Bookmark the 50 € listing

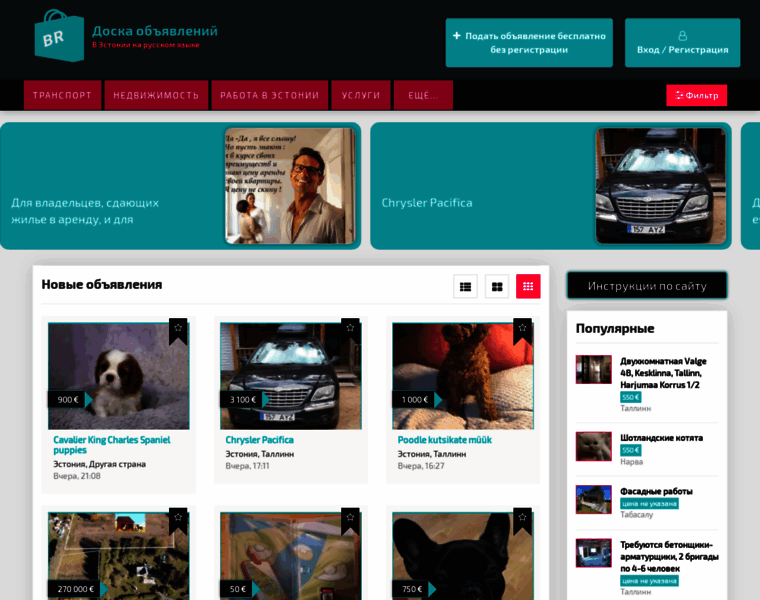coord(350,520)
